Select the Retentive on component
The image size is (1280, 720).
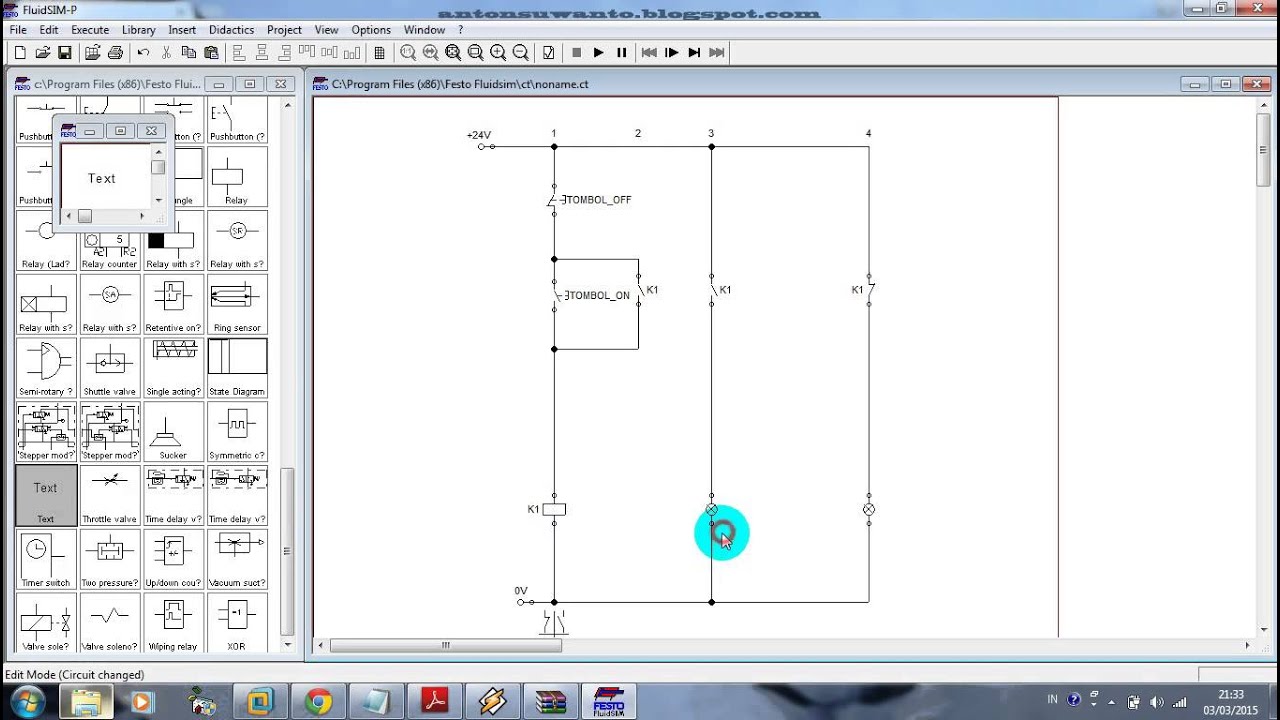pyautogui.click(x=173, y=304)
